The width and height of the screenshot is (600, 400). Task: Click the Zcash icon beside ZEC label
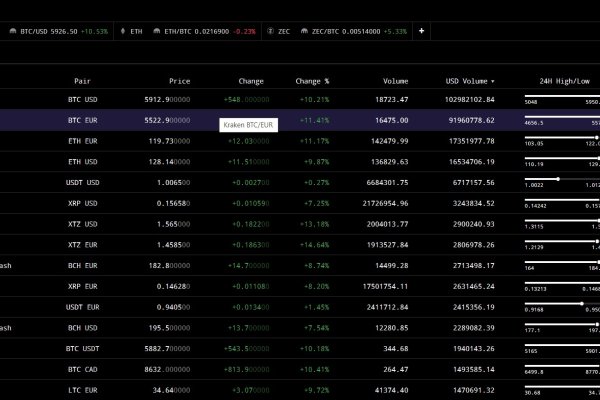click(x=270, y=31)
